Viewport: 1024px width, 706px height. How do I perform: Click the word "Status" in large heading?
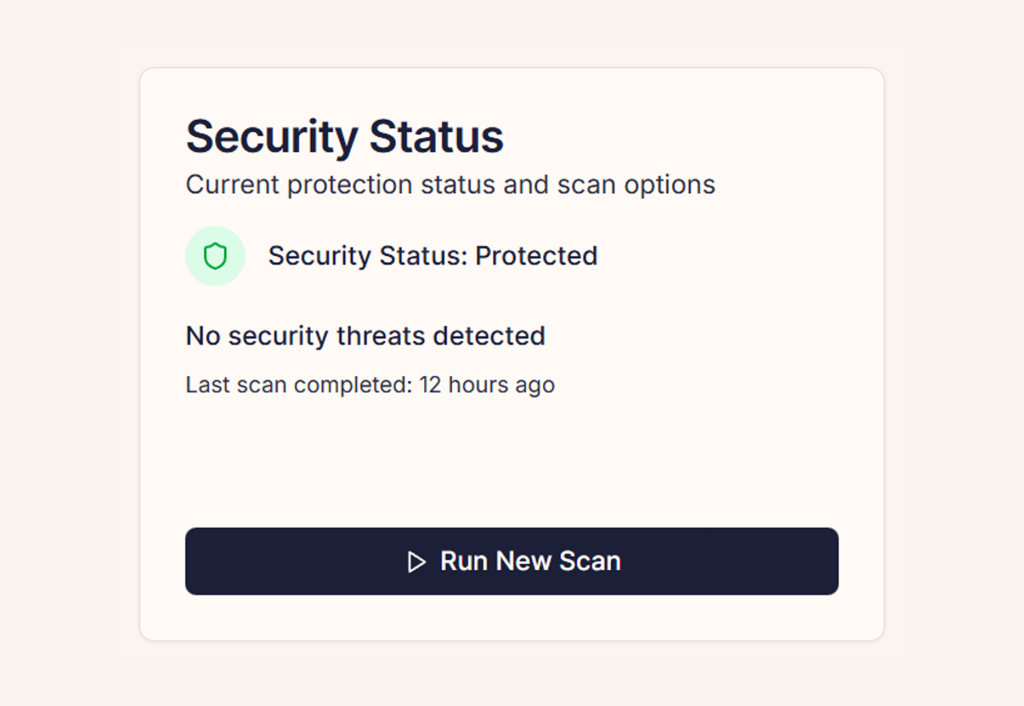436,136
